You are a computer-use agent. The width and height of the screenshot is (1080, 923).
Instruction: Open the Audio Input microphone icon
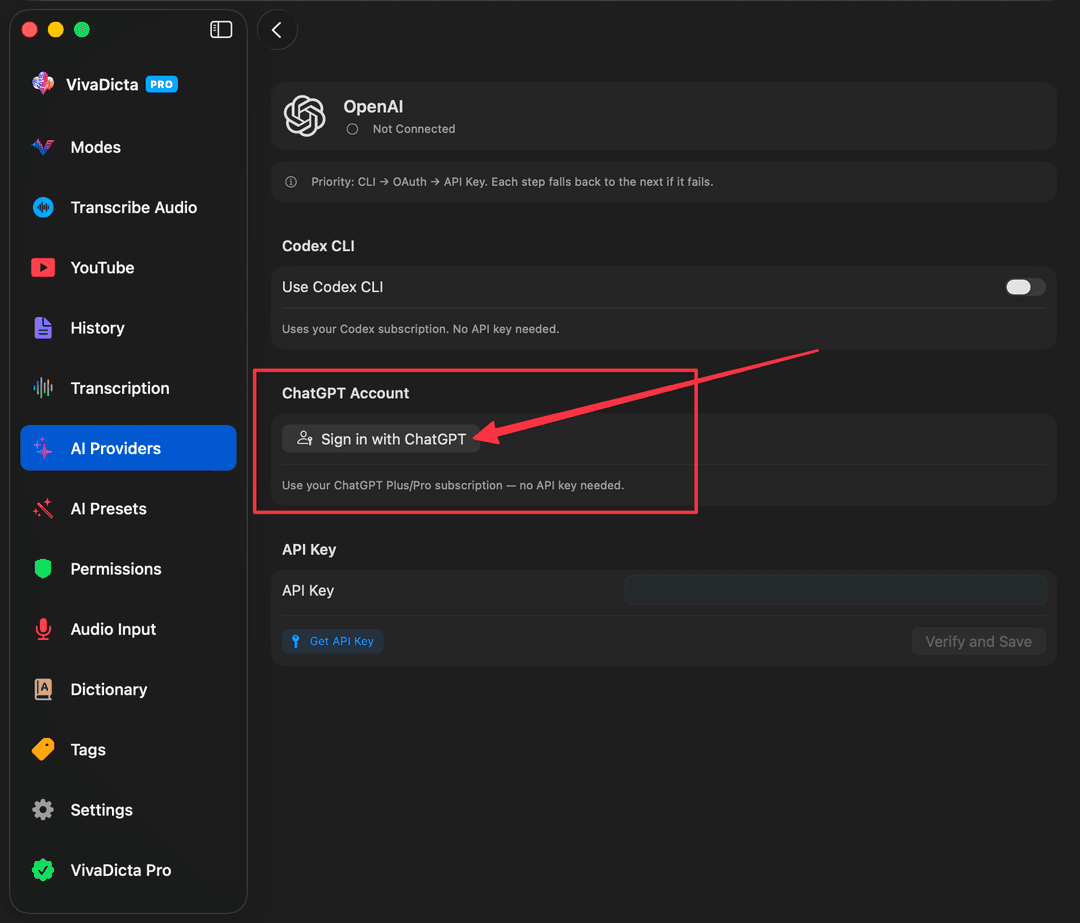click(42, 629)
